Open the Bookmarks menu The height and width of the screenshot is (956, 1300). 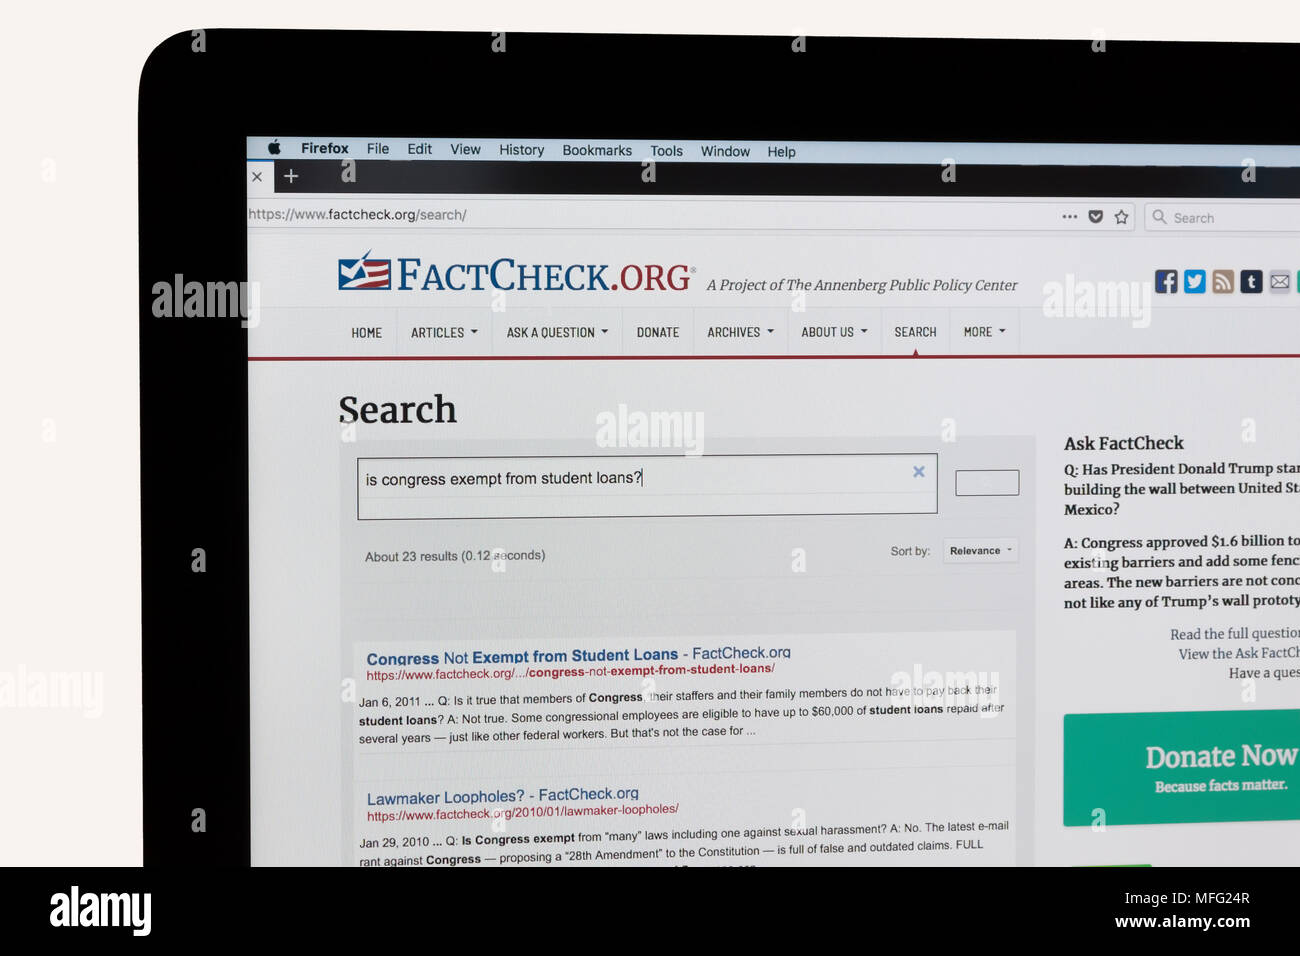coord(597,151)
